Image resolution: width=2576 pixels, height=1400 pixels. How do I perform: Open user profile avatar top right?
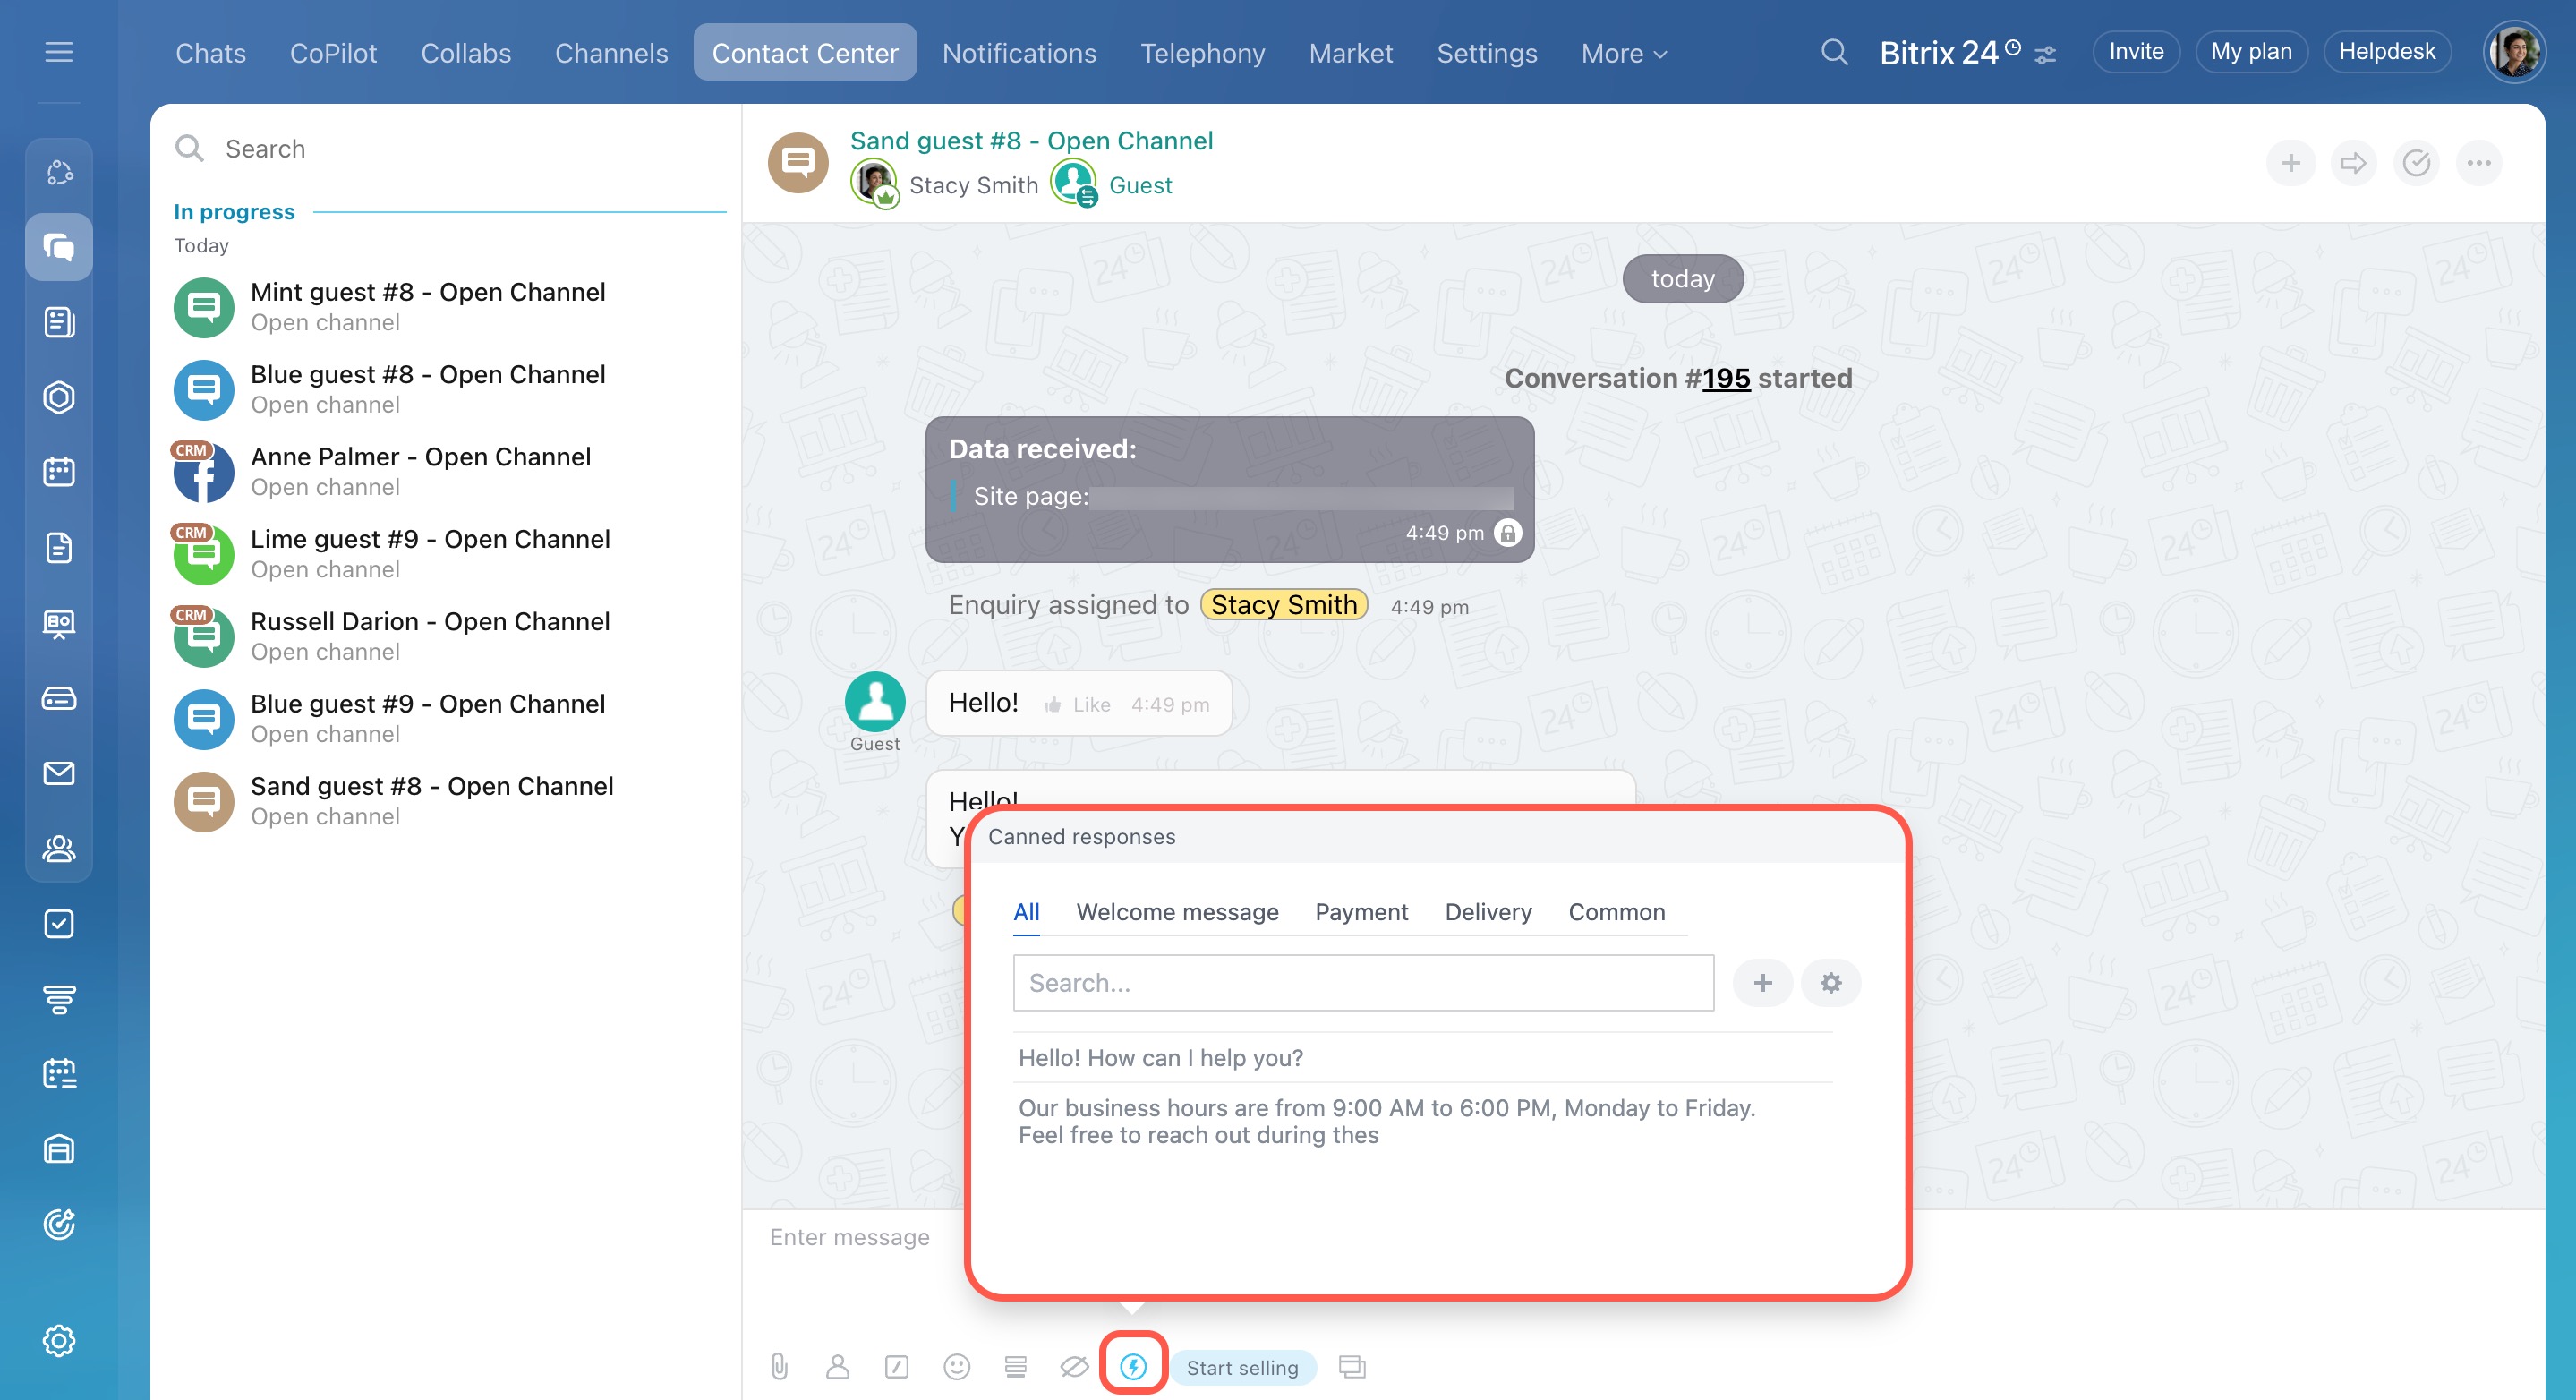[2513, 52]
